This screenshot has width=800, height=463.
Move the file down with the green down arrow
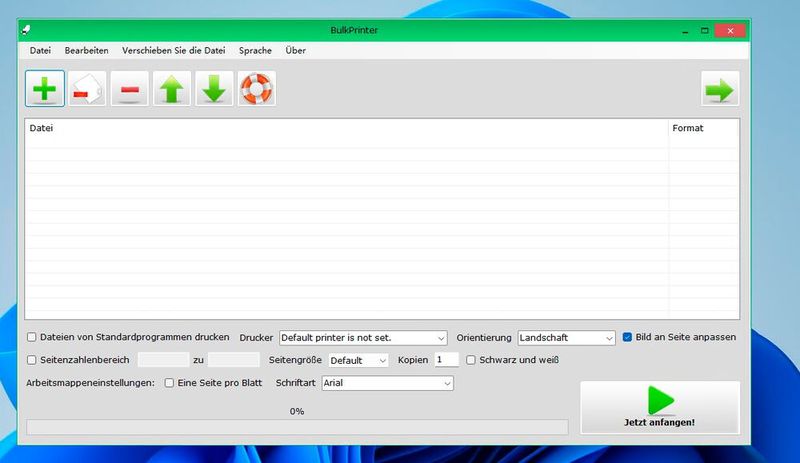coord(214,88)
